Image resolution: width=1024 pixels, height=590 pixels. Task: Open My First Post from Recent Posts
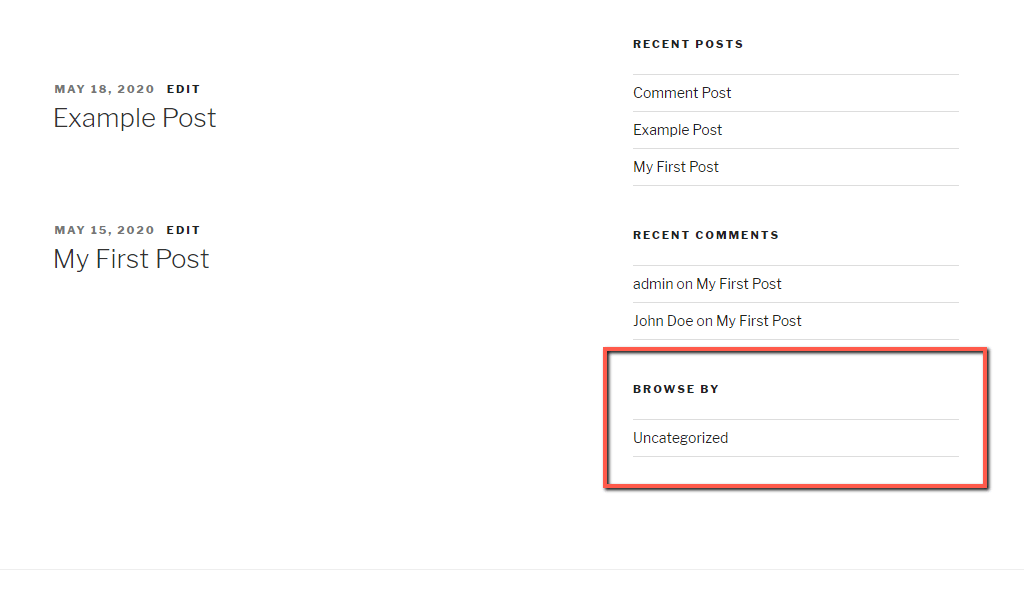click(675, 166)
